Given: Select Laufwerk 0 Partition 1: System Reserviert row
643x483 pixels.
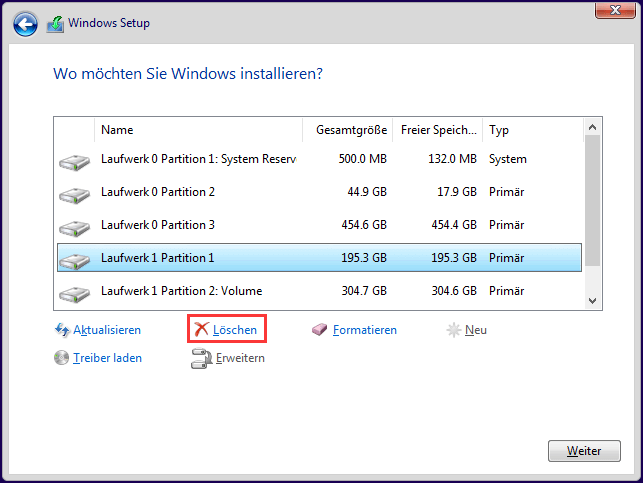Looking at the screenshot, I should pyautogui.click(x=319, y=159).
